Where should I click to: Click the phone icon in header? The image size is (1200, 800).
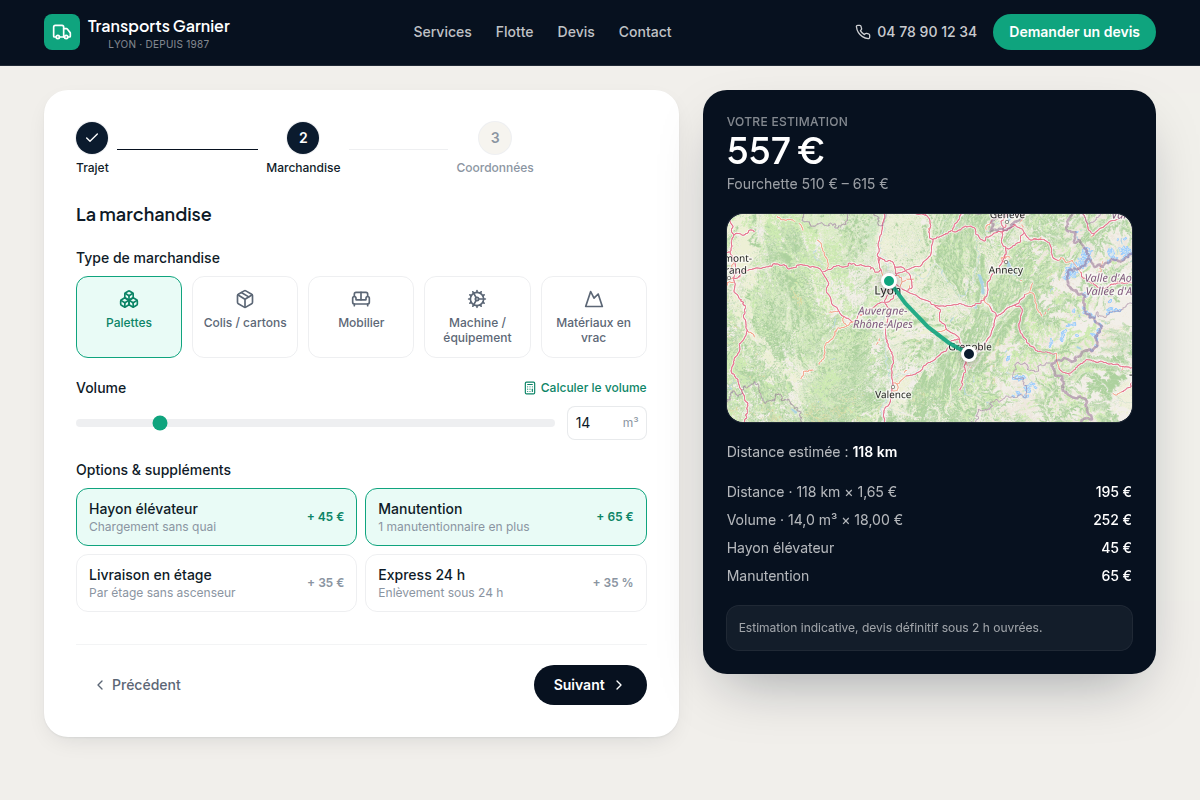click(863, 32)
